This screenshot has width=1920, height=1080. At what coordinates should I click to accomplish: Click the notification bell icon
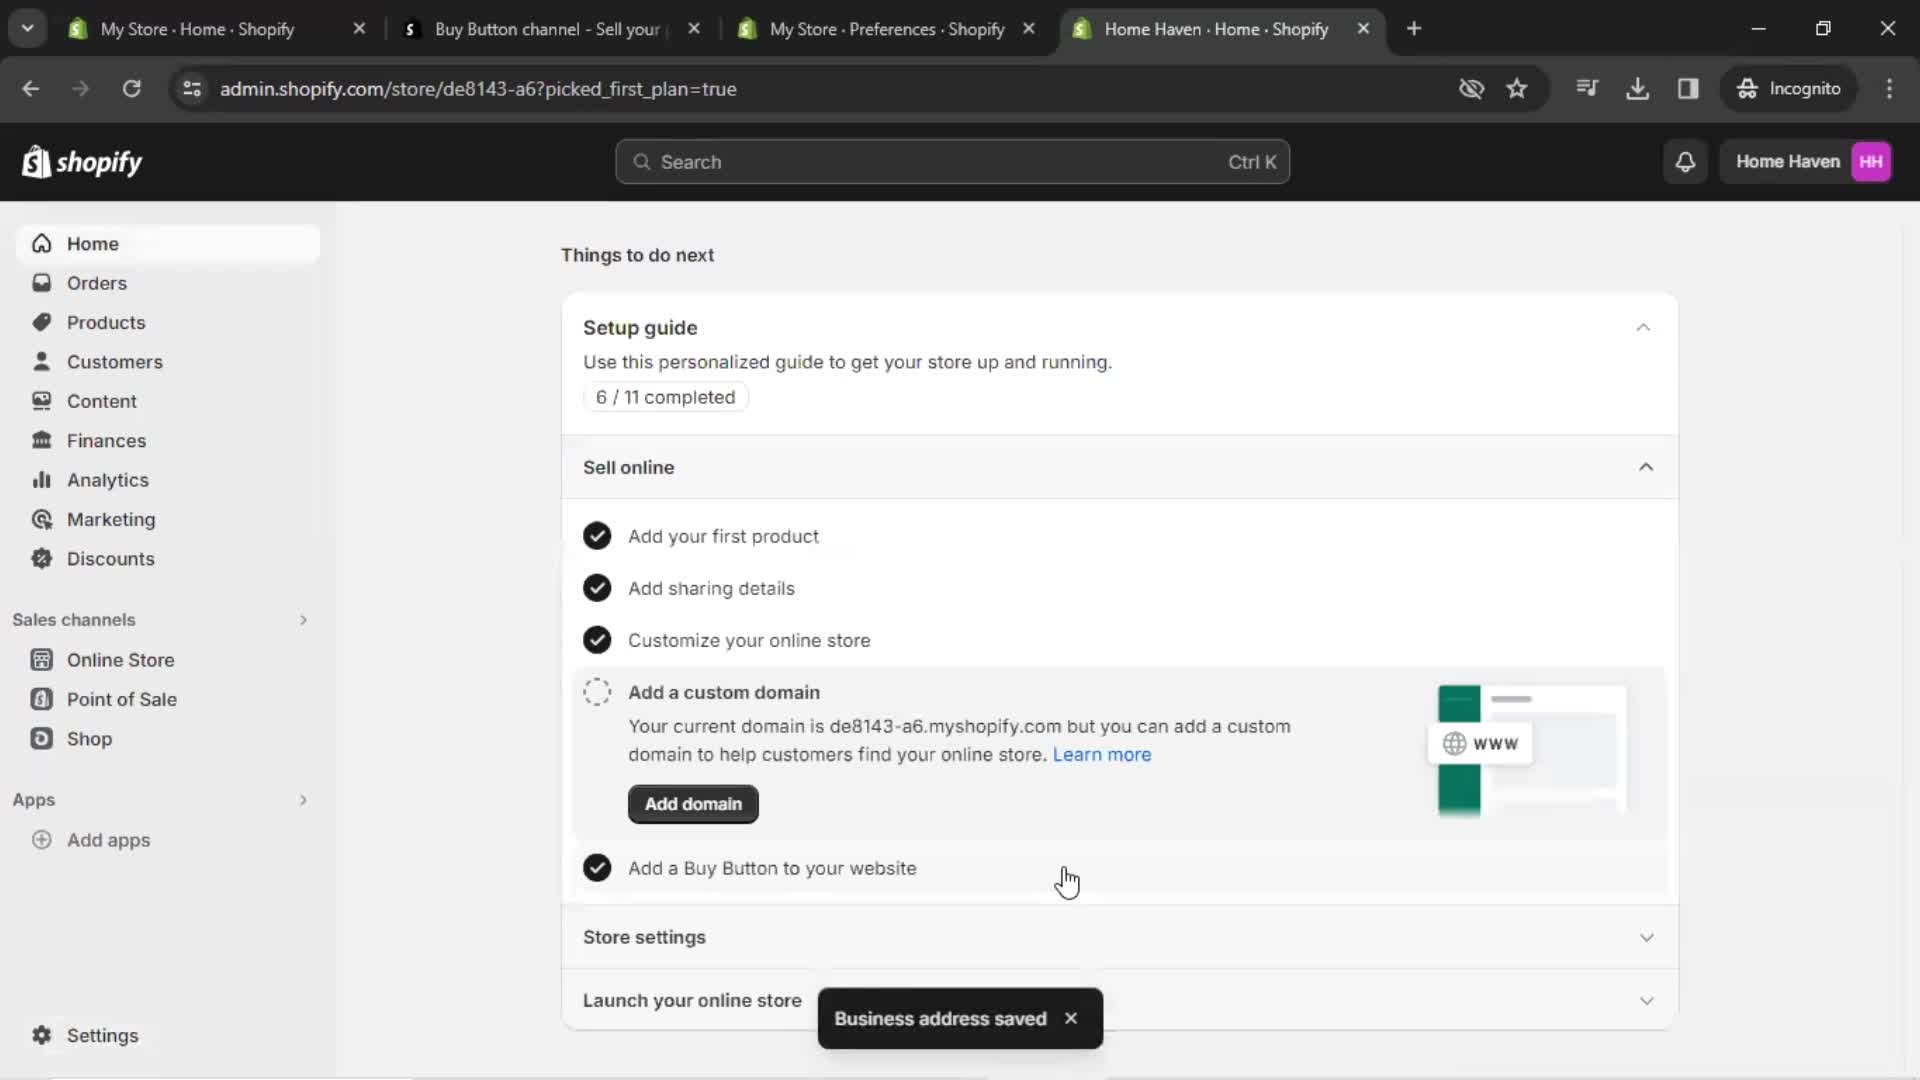(1687, 161)
